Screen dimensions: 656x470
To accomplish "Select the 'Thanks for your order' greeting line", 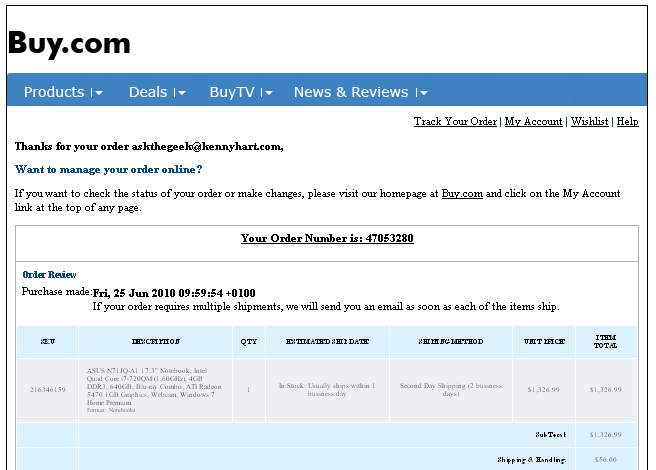I will [149, 146].
